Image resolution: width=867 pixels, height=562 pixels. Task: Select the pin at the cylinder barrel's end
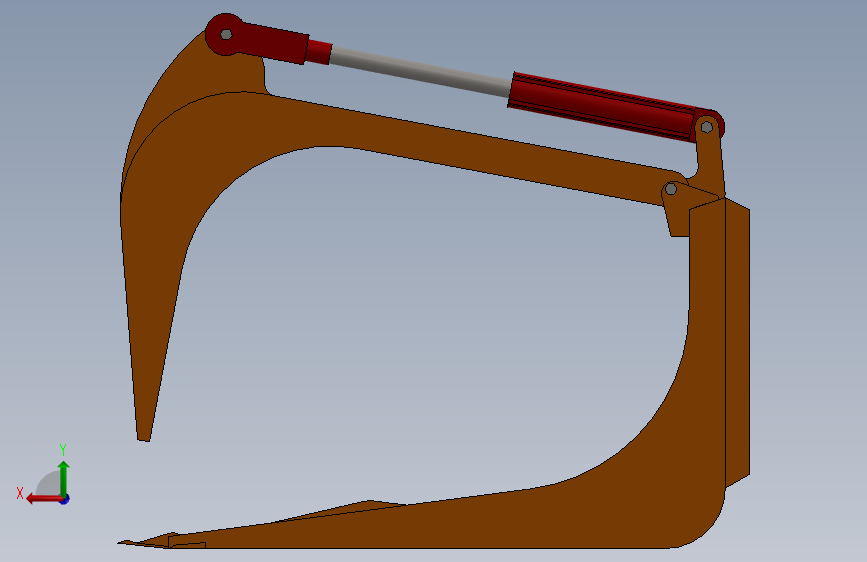tap(707, 127)
